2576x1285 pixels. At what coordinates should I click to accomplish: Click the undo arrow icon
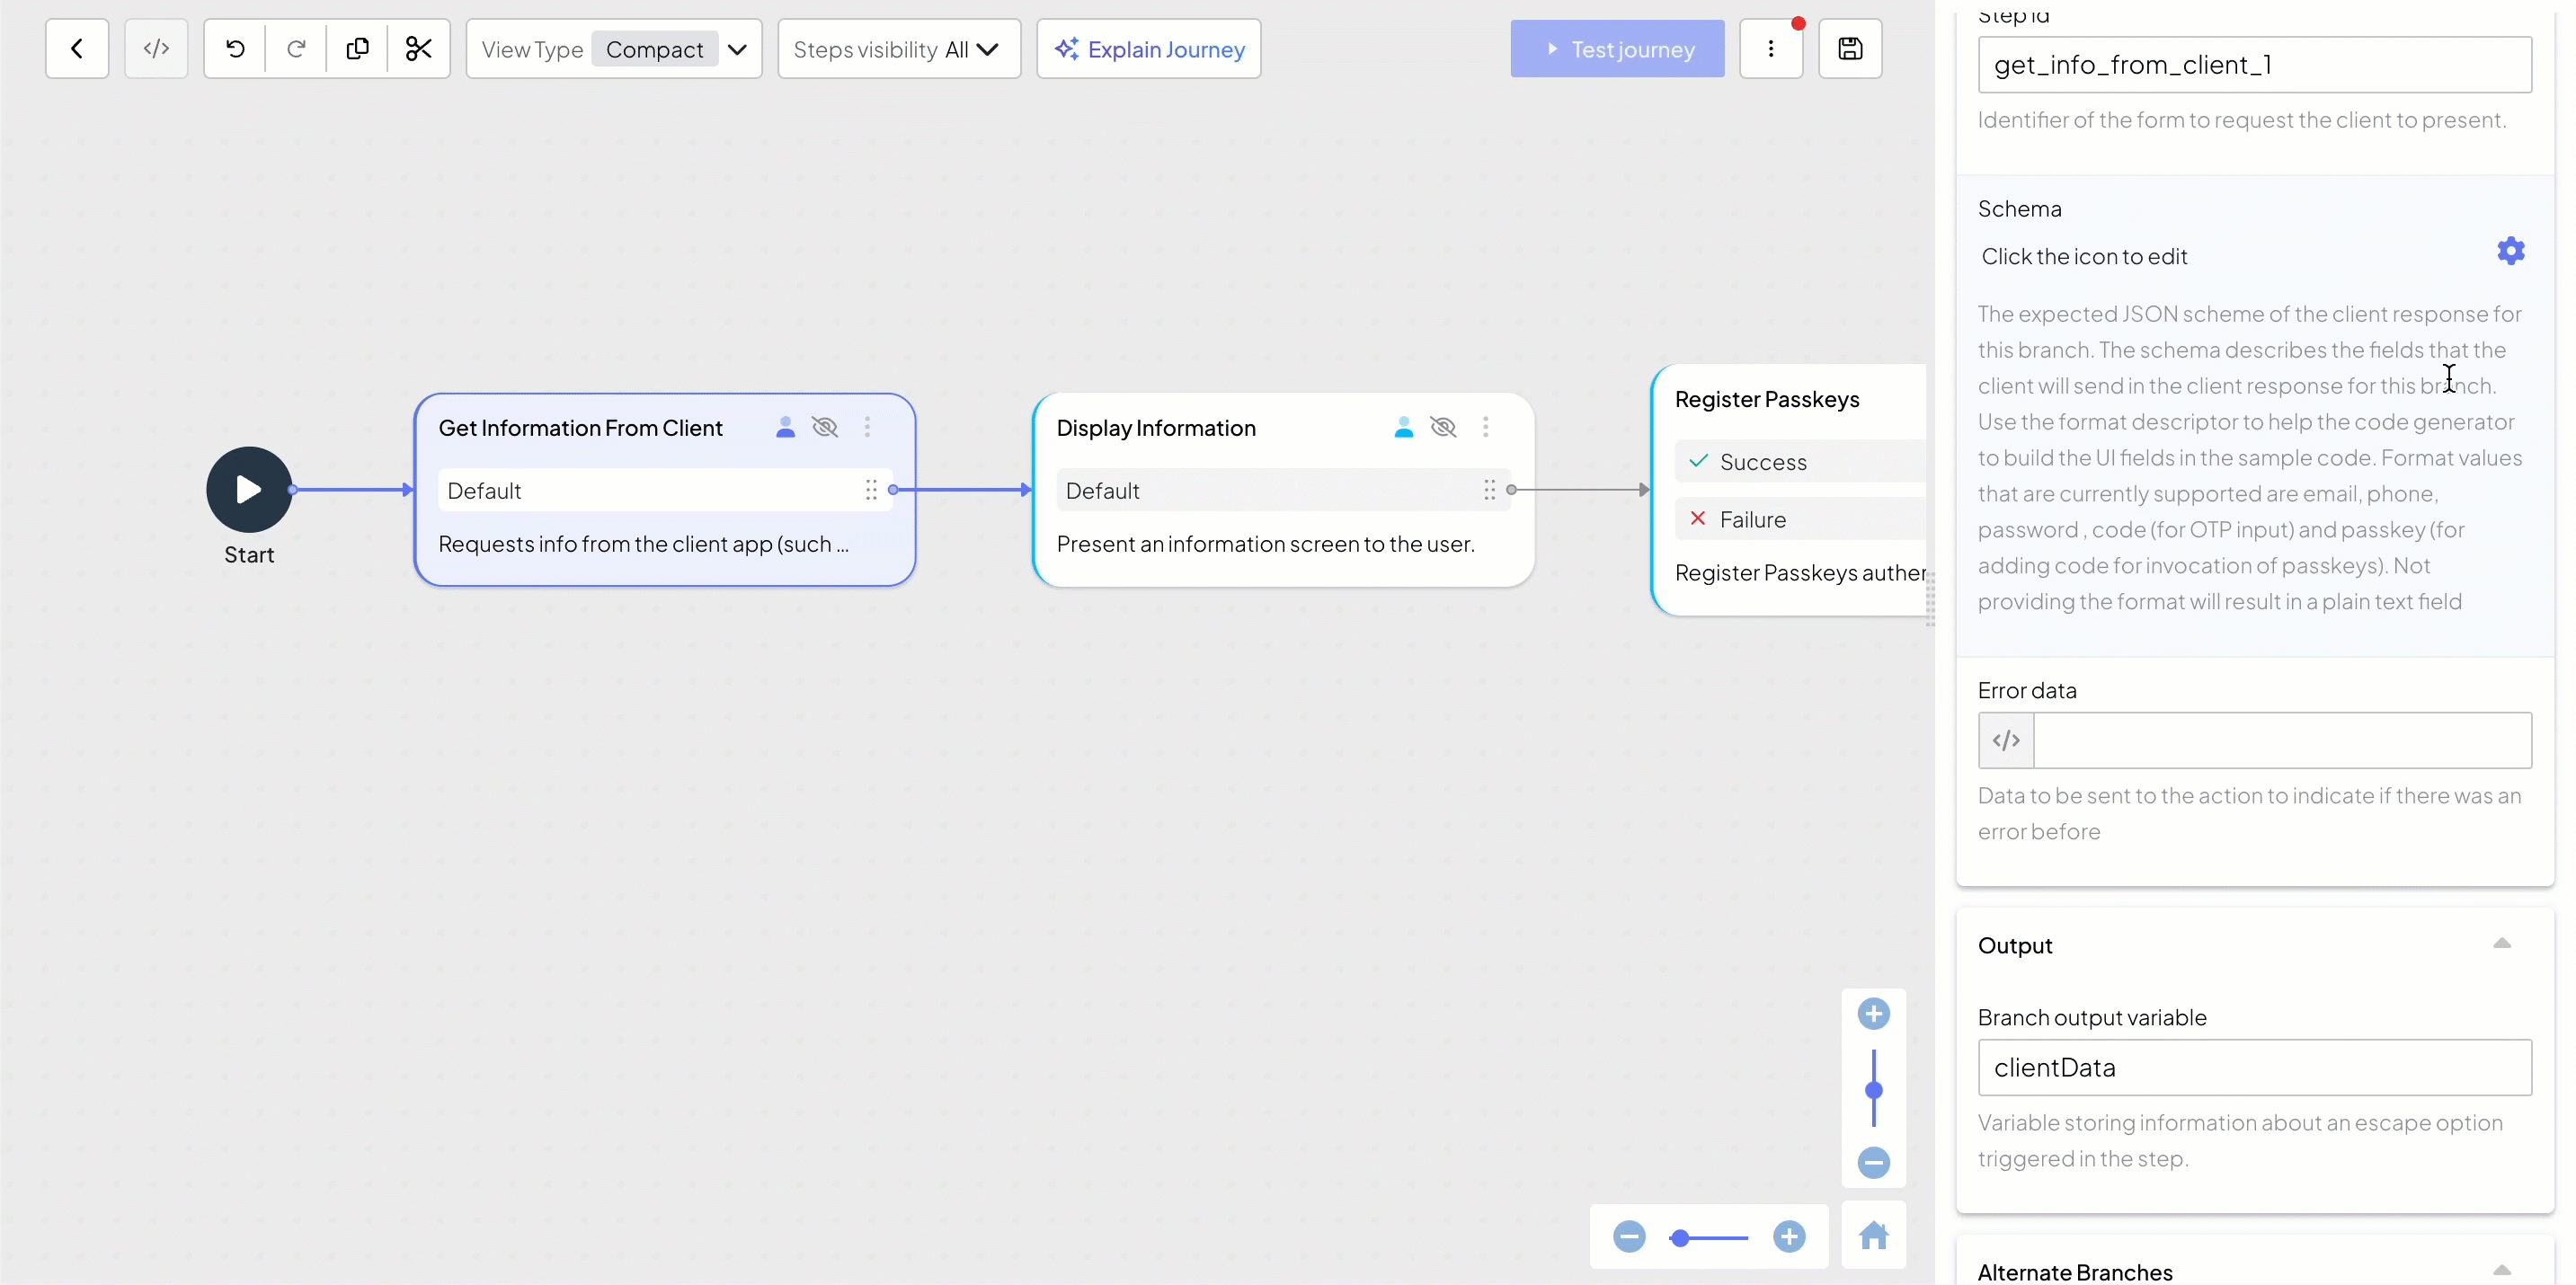(x=234, y=48)
